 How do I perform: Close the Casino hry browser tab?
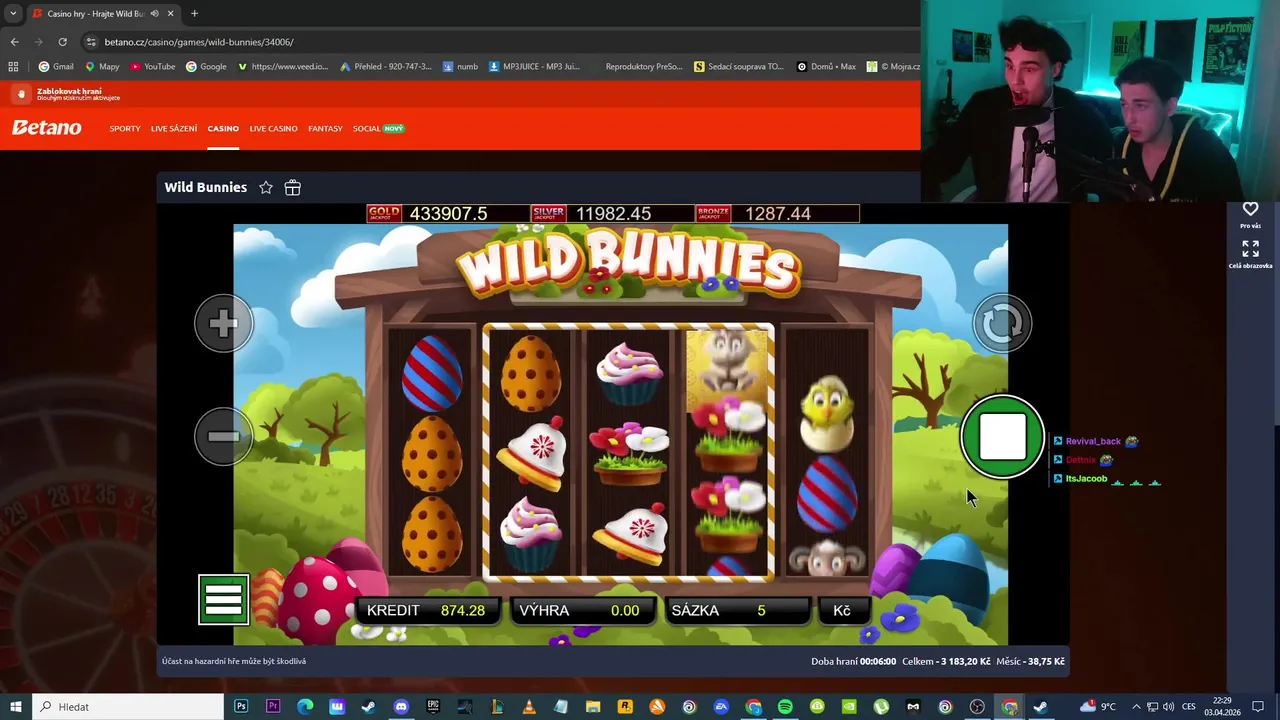point(171,14)
